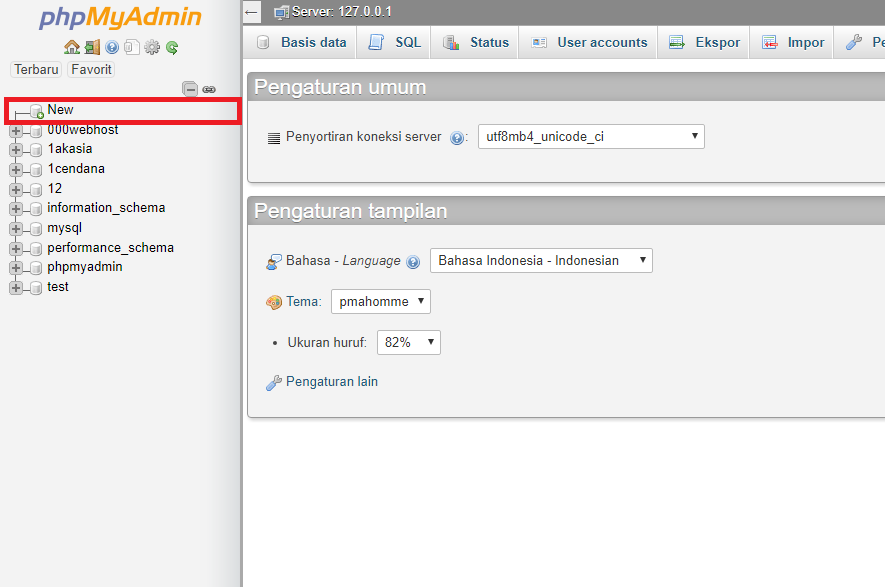Collapse all databases using minus icon

click(190, 89)
